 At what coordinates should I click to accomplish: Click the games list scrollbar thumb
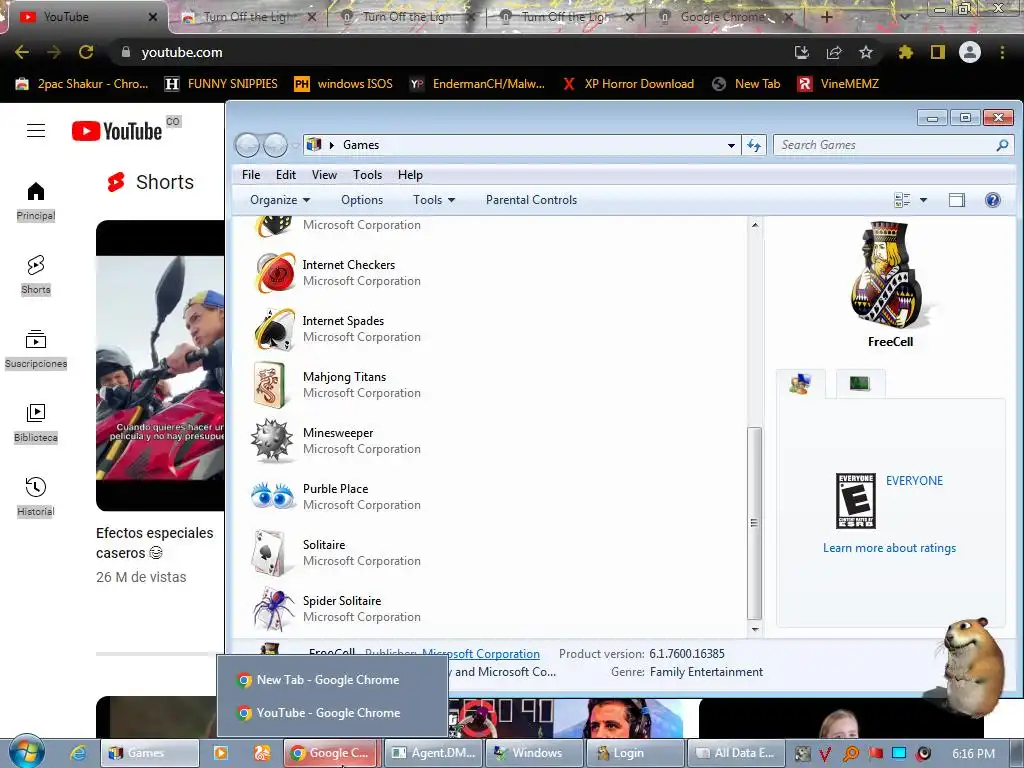754,522
